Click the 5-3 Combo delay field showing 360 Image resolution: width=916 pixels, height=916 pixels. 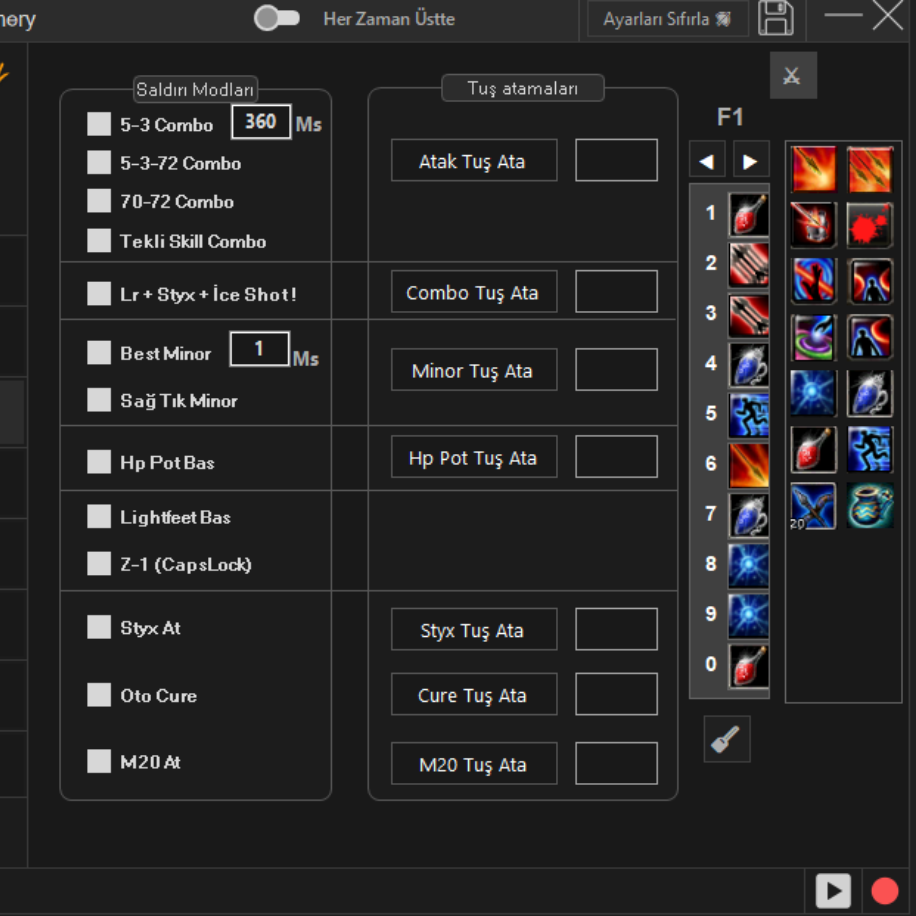261,122
